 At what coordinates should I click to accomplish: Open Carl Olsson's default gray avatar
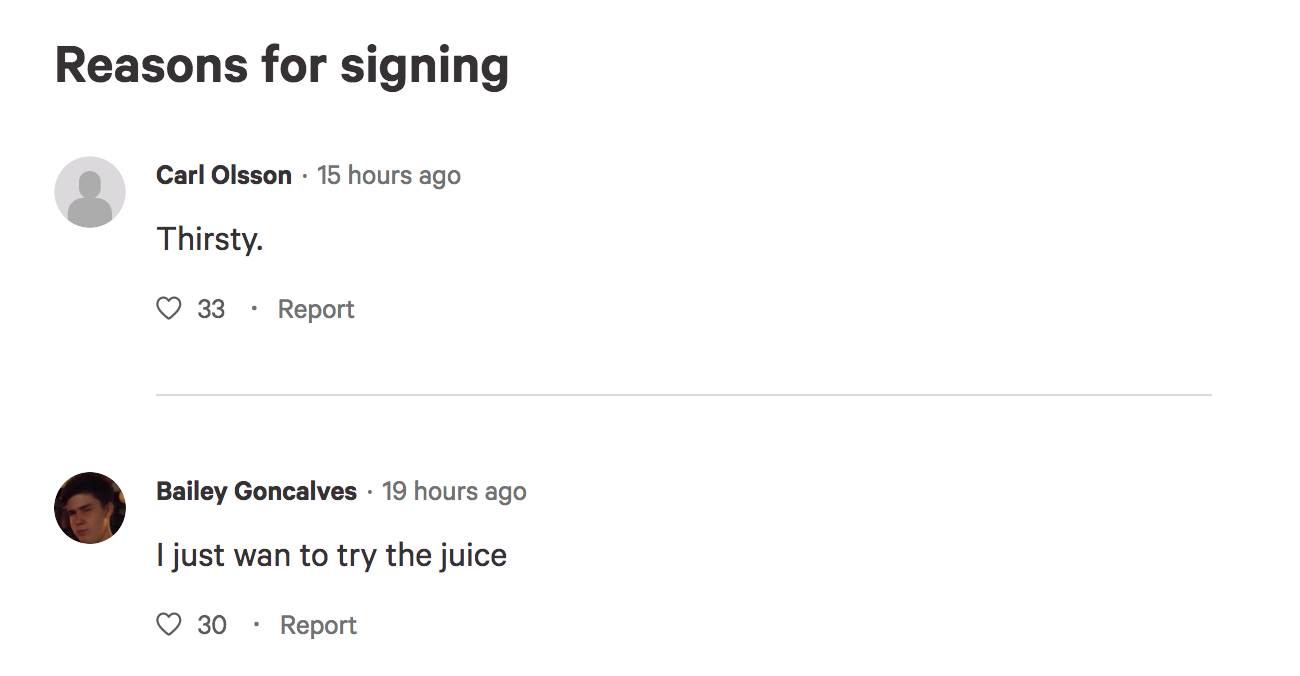click(90, 192)
